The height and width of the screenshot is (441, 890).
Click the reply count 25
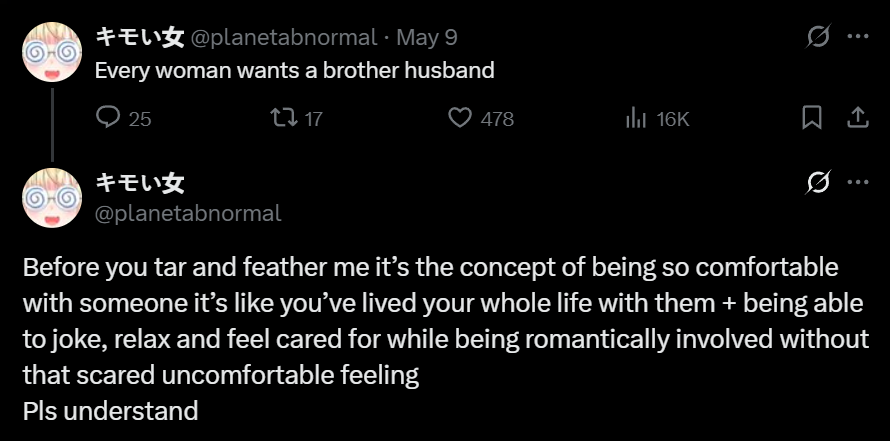point(140,119)
